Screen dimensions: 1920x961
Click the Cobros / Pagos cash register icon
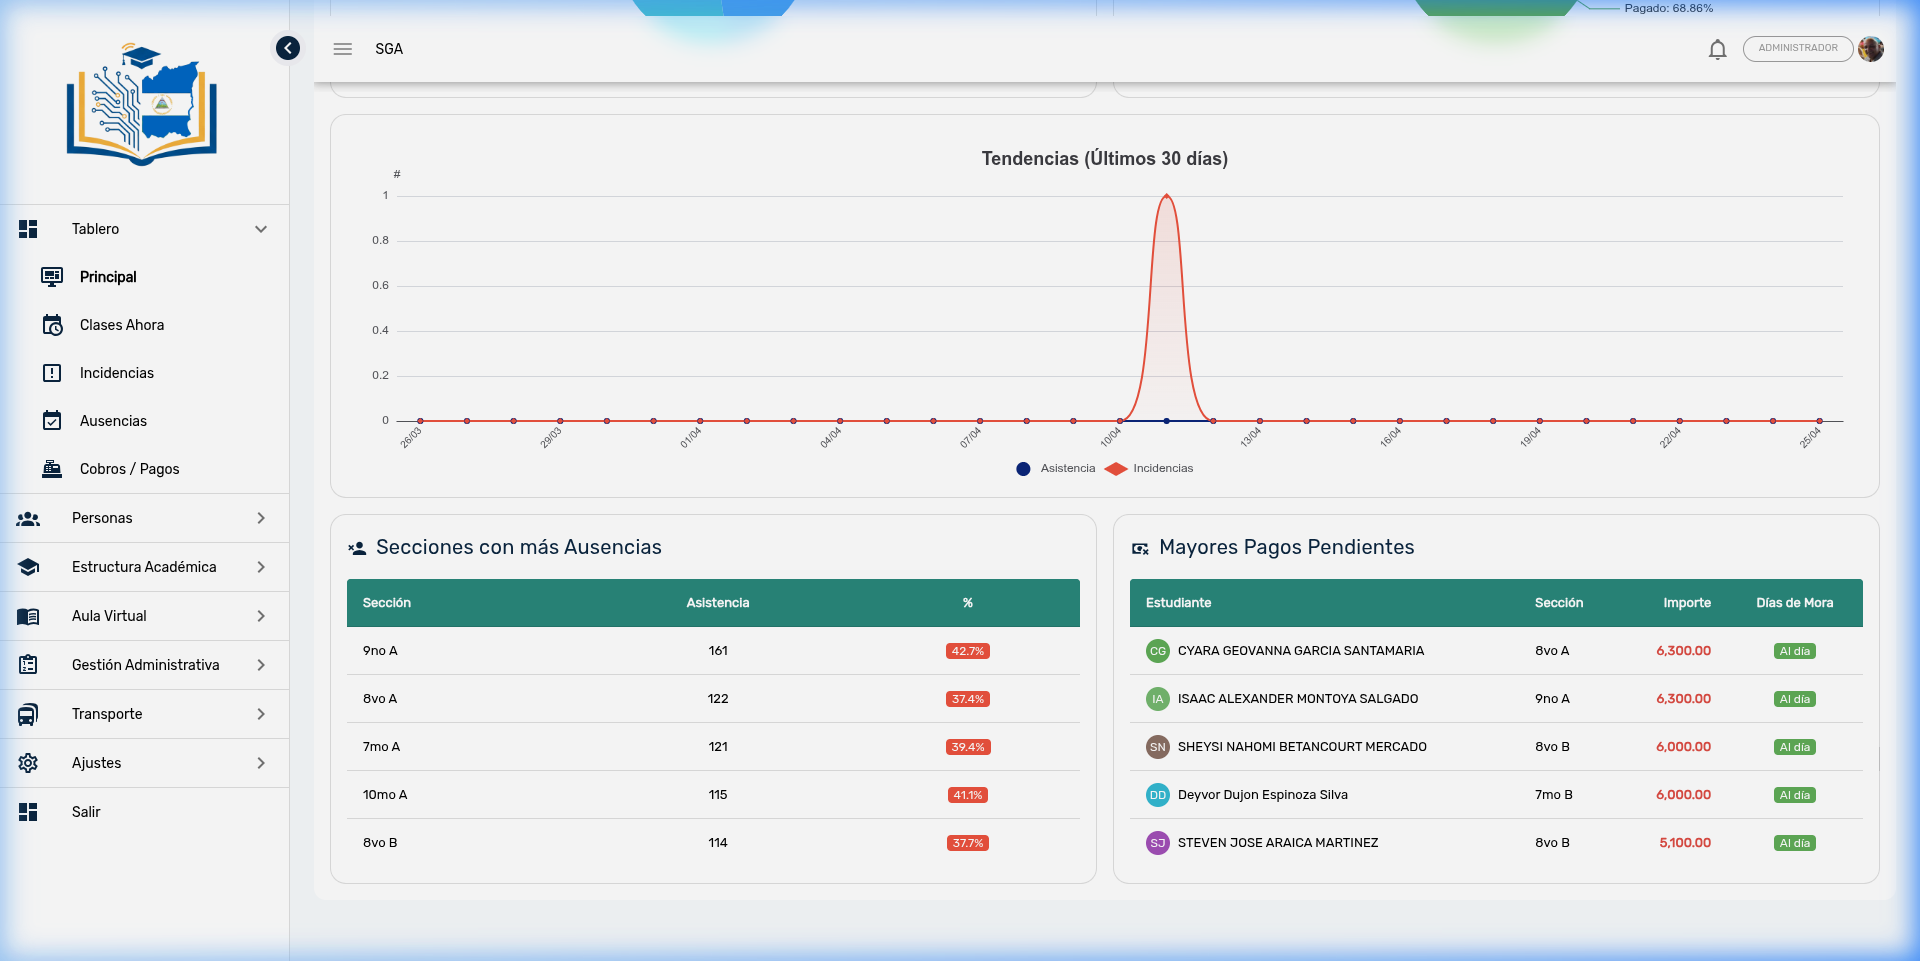coord(52,469)
